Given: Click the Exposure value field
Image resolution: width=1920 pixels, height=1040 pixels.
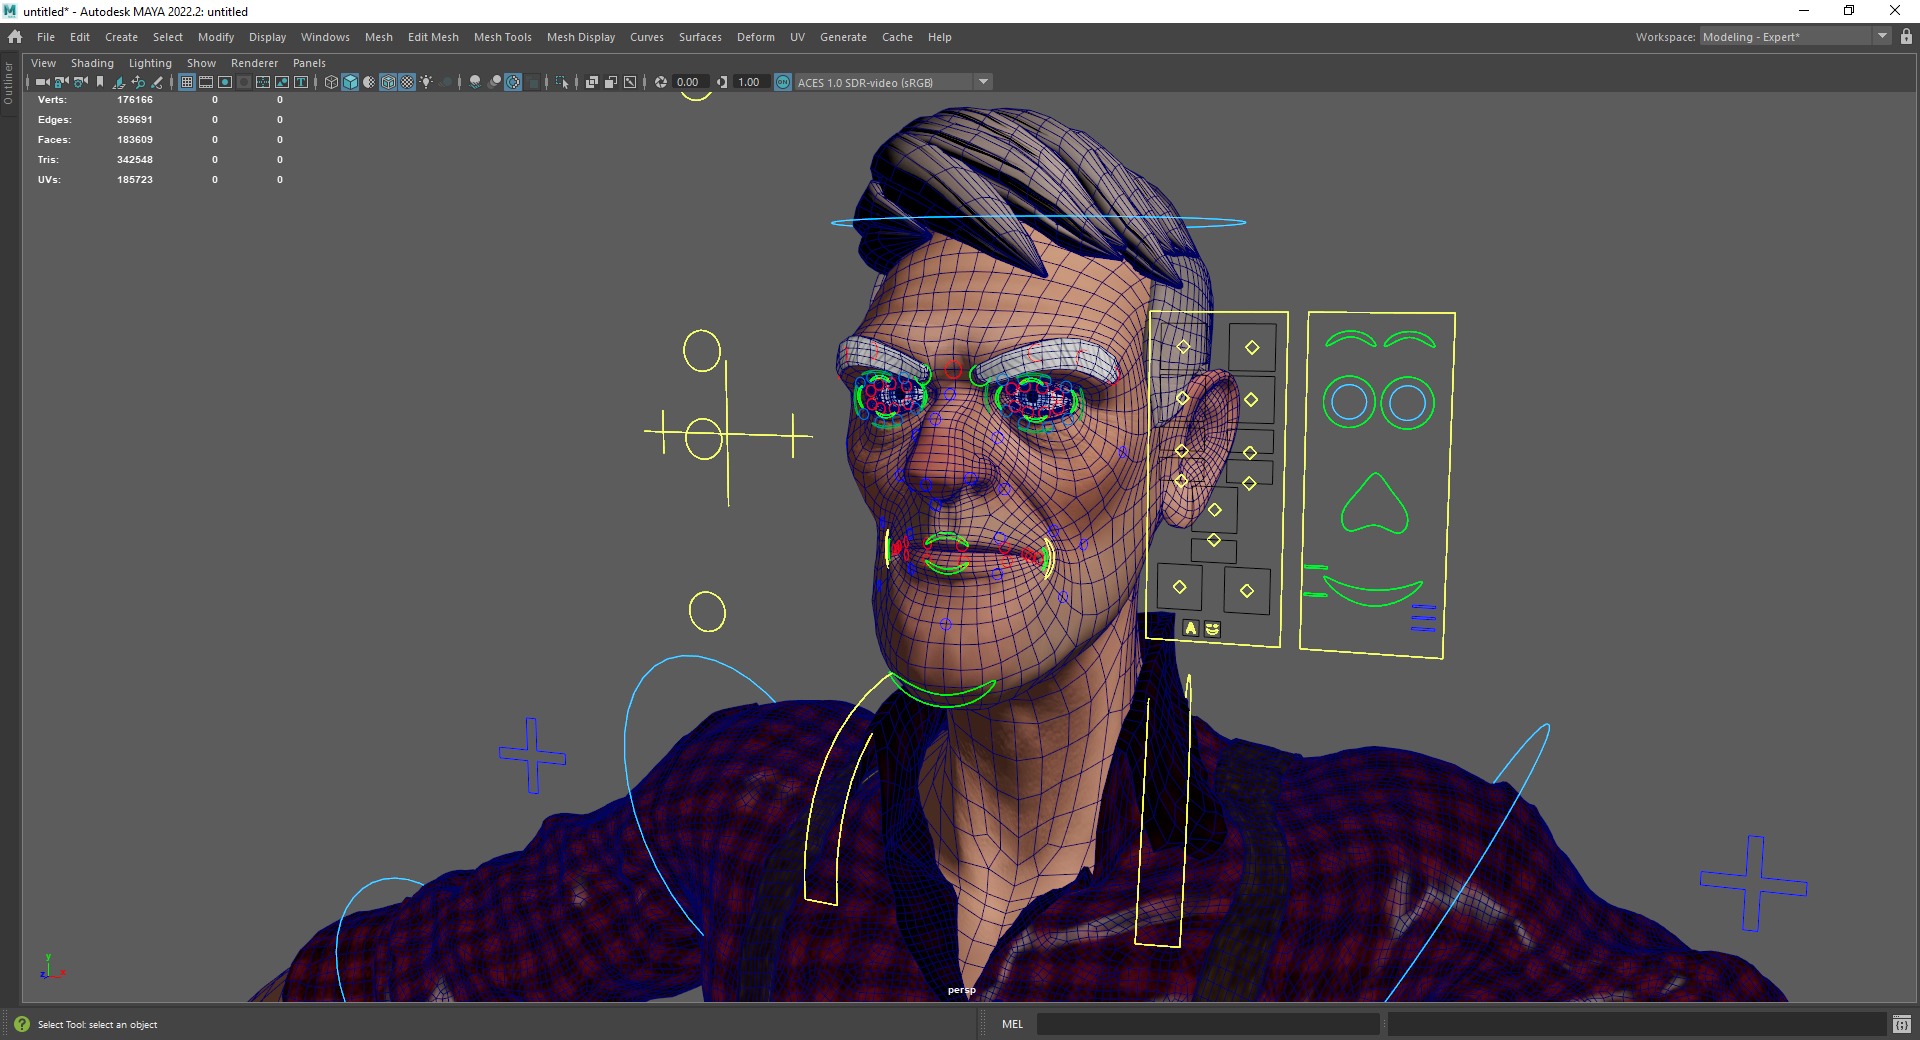Looking at the screenshot, I should pos(691,82).
